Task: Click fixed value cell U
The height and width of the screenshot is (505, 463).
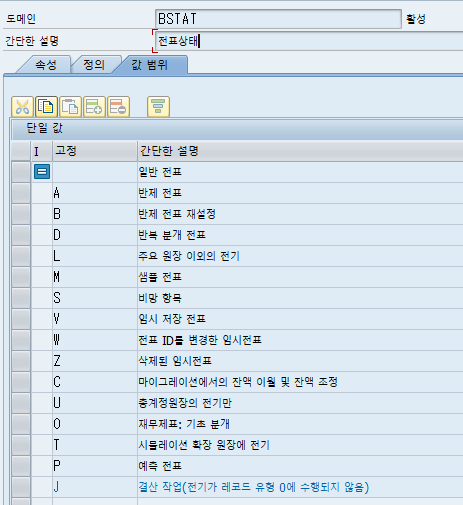Action: pos(95,403)
